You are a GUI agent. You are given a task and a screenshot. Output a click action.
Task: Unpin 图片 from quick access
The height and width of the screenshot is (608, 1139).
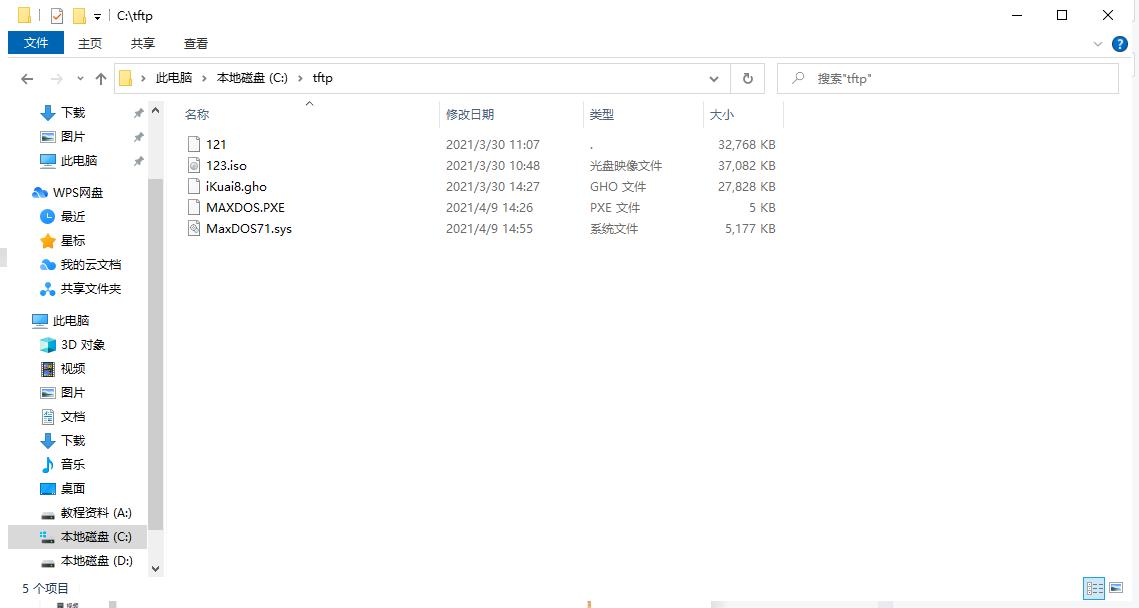138,136
